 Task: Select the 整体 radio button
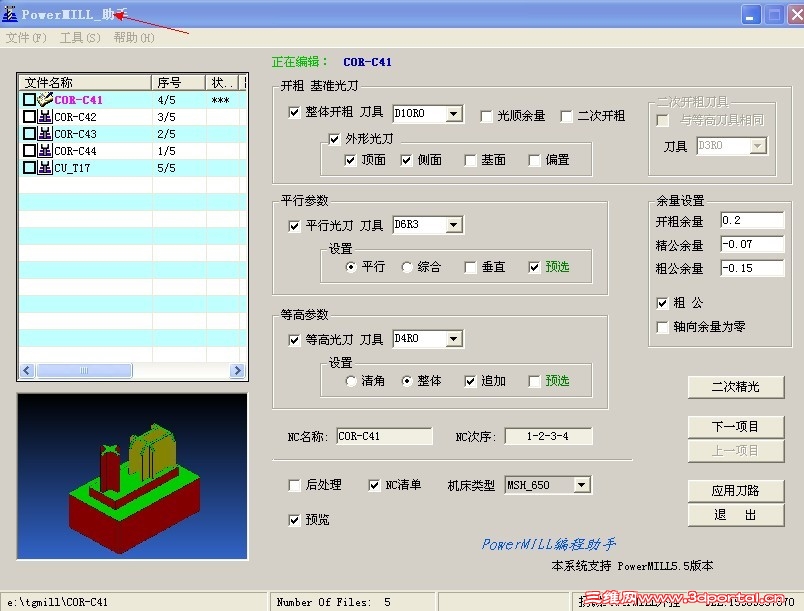click(x=407, y=381)
